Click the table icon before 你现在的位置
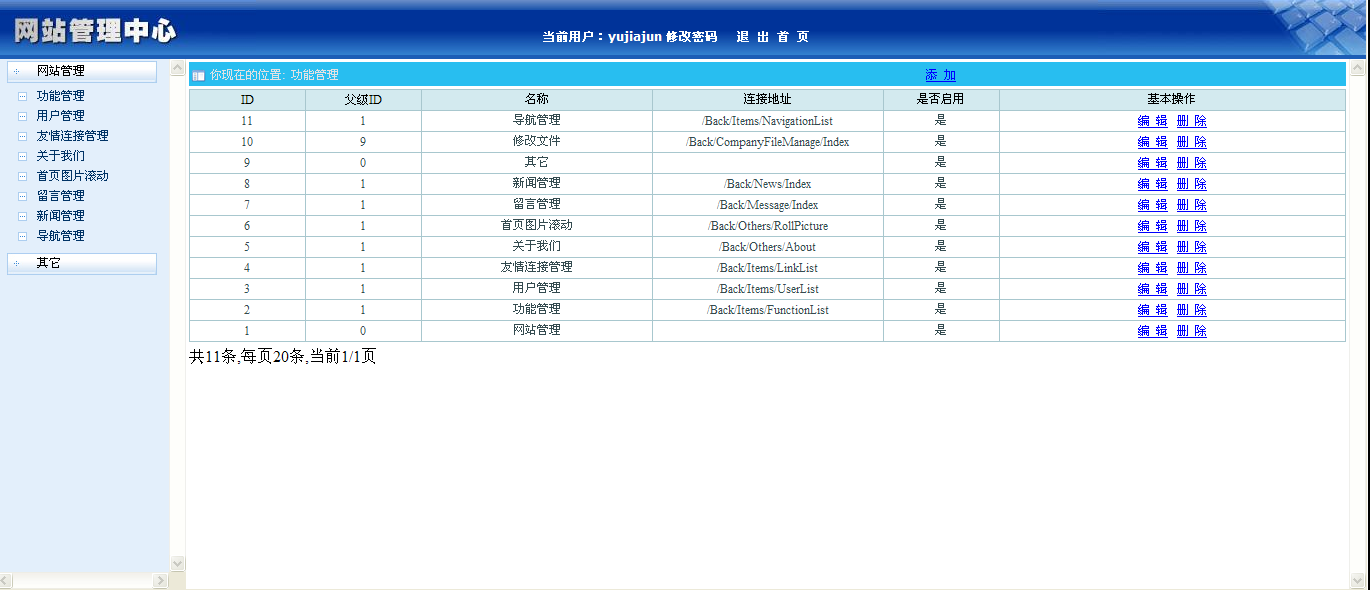The width and height of the screenshot is (1370, 590). coord(198,75)
